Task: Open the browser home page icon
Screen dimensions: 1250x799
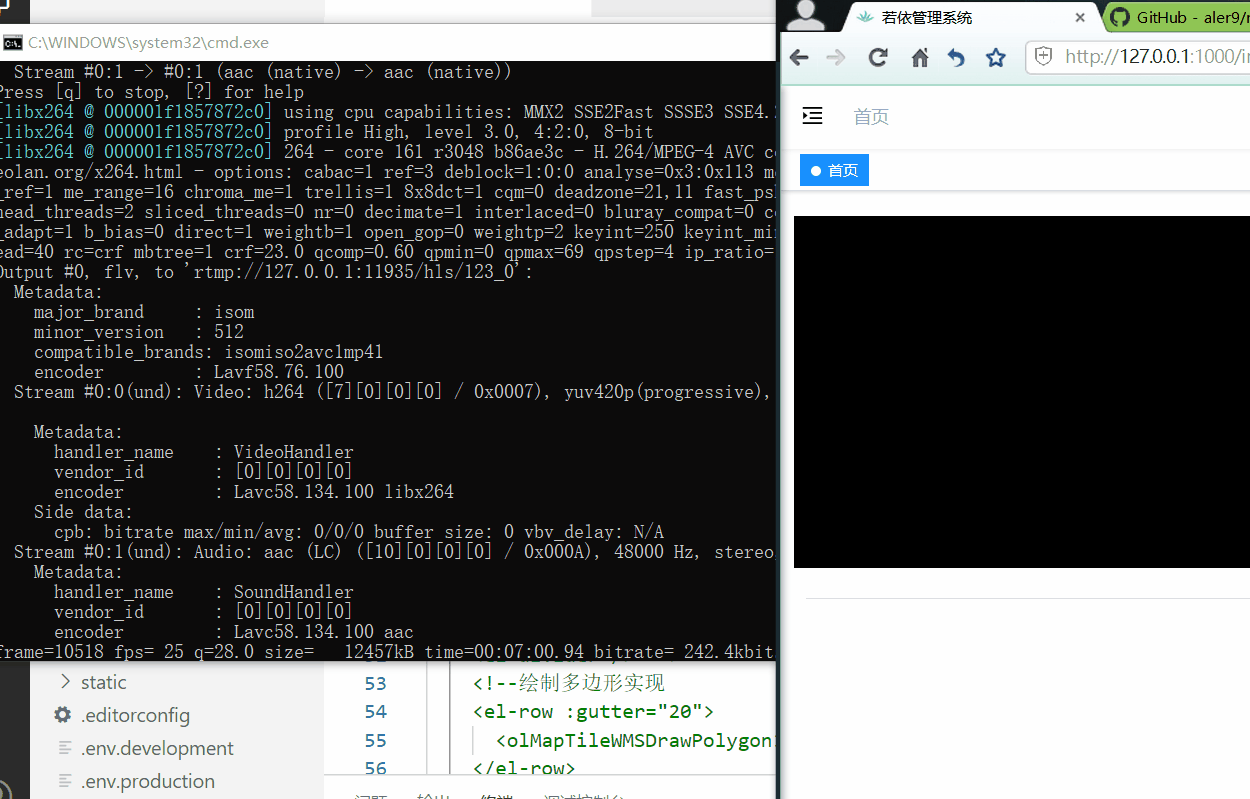Action: [x=920, y=58]
